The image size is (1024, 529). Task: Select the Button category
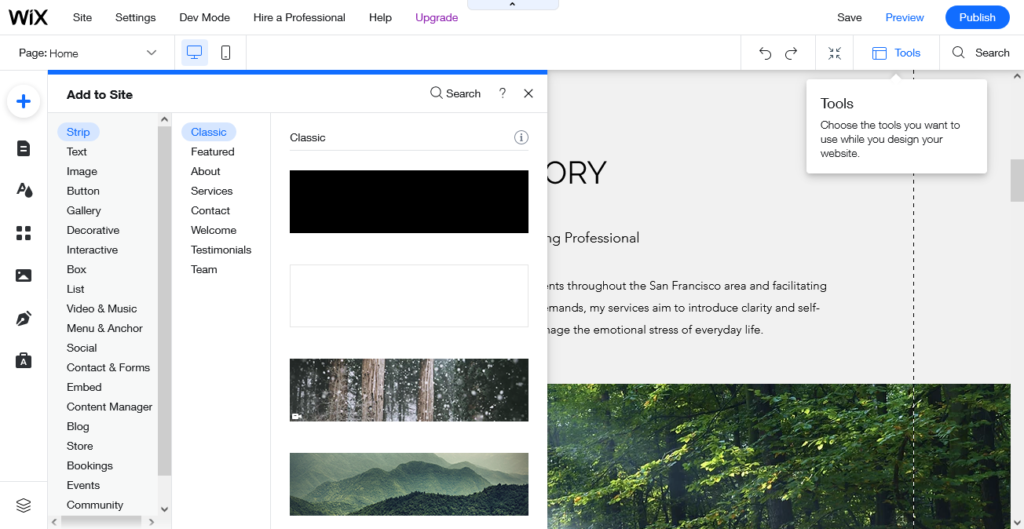tap(83, 191)
